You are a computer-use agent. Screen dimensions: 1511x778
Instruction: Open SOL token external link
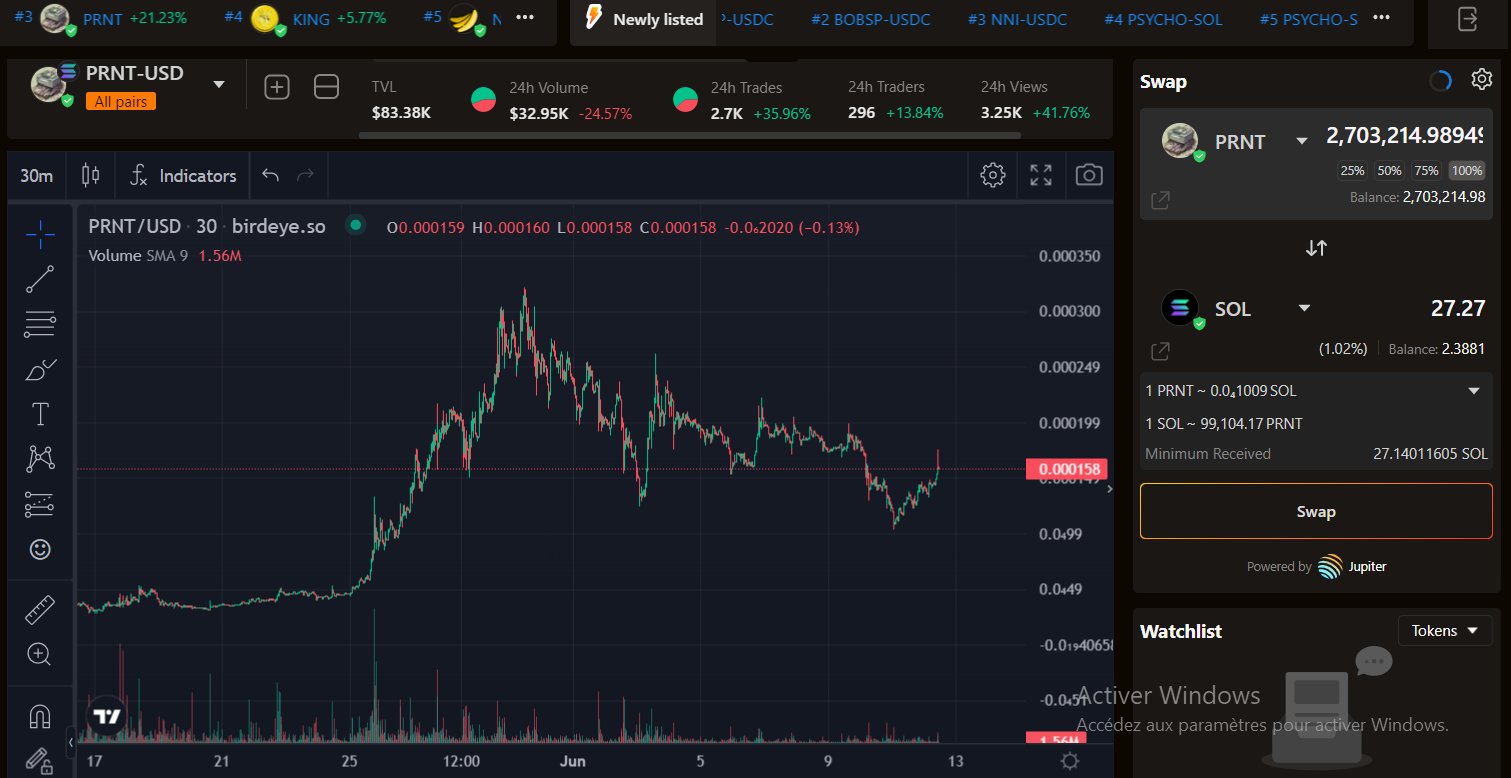point(1160,351)
